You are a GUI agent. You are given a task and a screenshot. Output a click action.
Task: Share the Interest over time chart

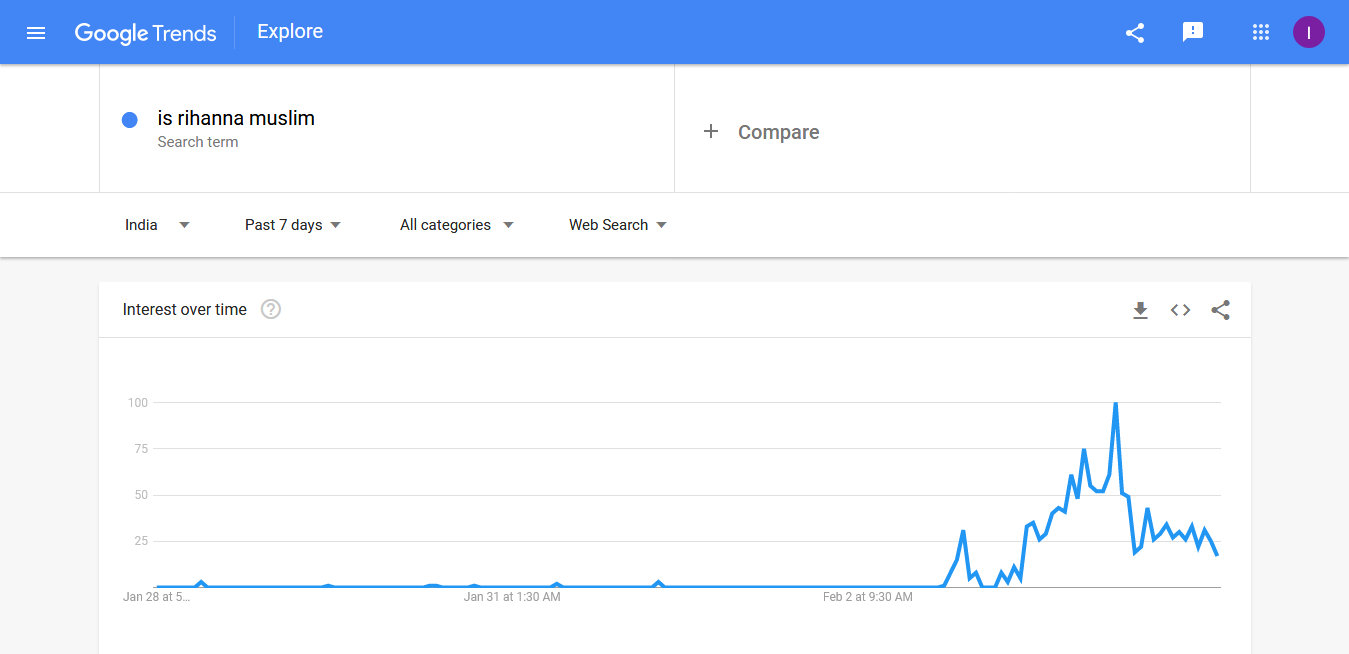click(1220, 310)
